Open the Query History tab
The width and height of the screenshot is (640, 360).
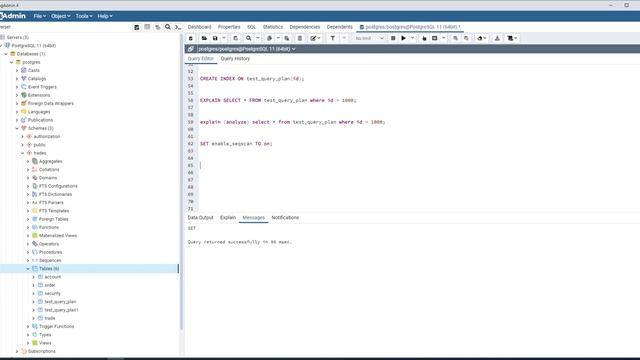click(x=235, y=59)
